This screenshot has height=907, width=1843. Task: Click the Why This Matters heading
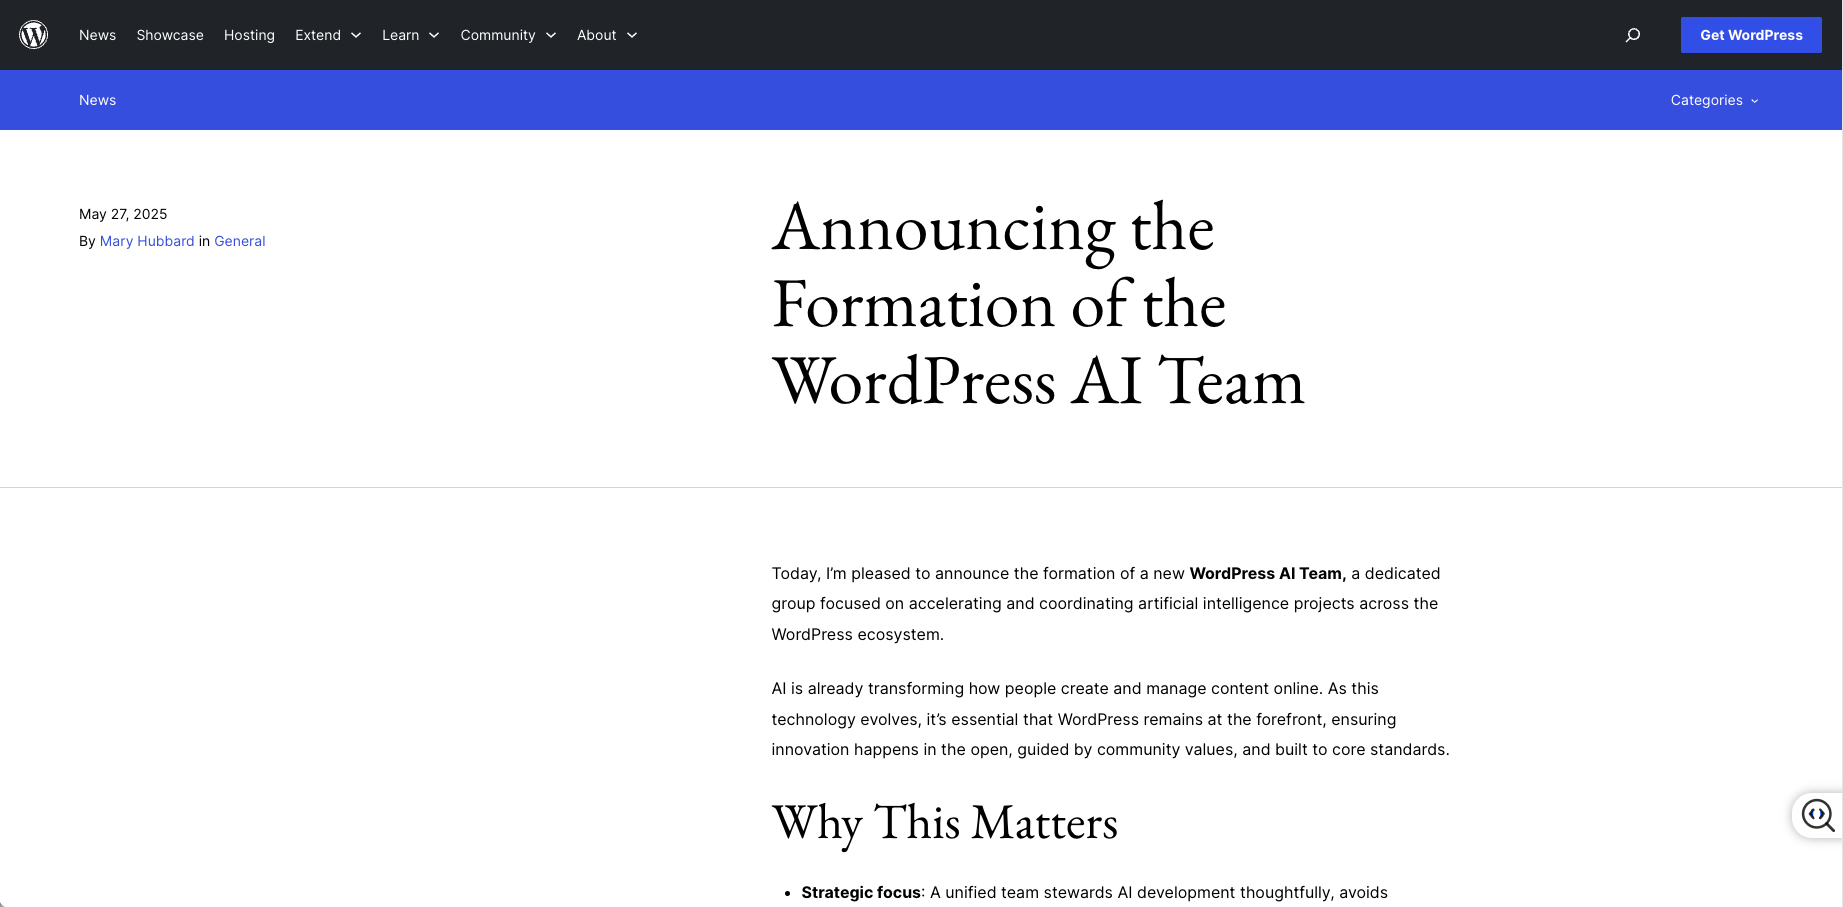[945, 823]
